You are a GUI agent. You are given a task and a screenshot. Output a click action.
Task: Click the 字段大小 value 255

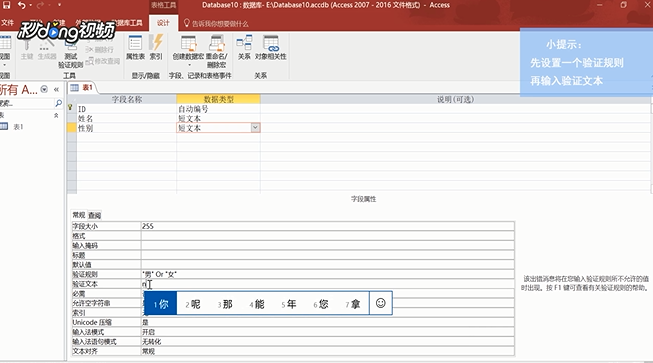[327, 226]
